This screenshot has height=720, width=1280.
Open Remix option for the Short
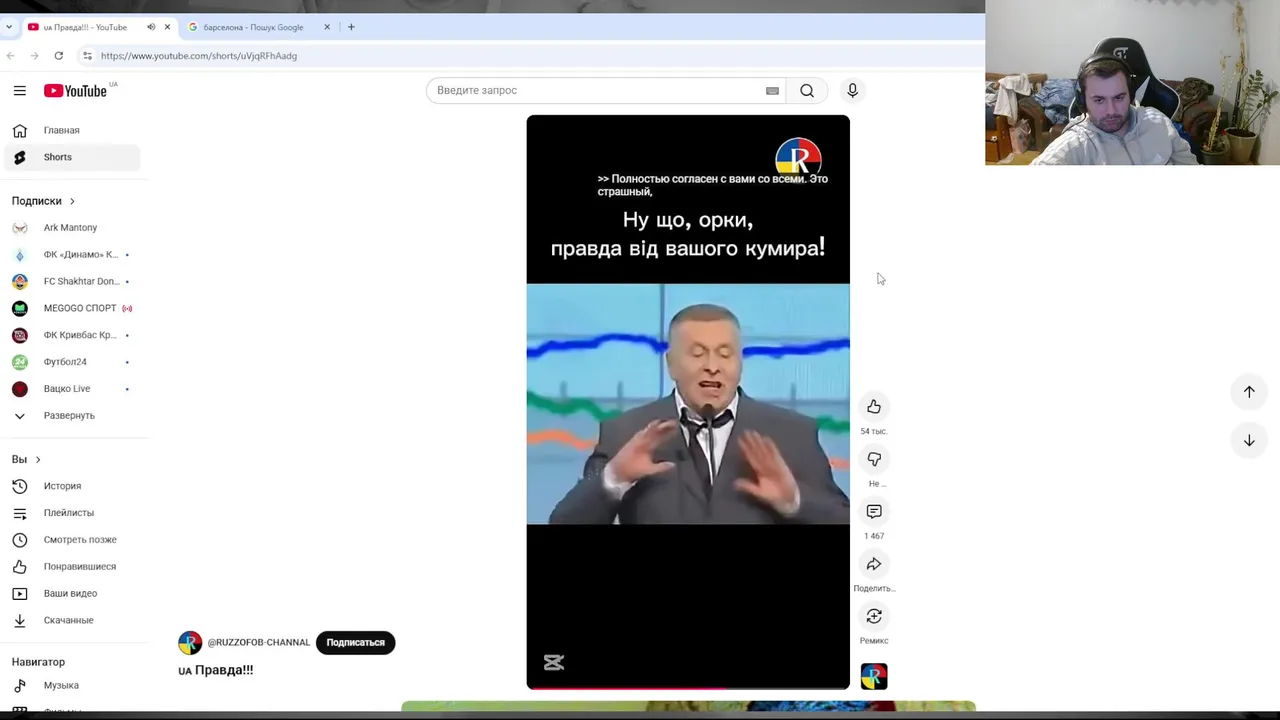874,616
